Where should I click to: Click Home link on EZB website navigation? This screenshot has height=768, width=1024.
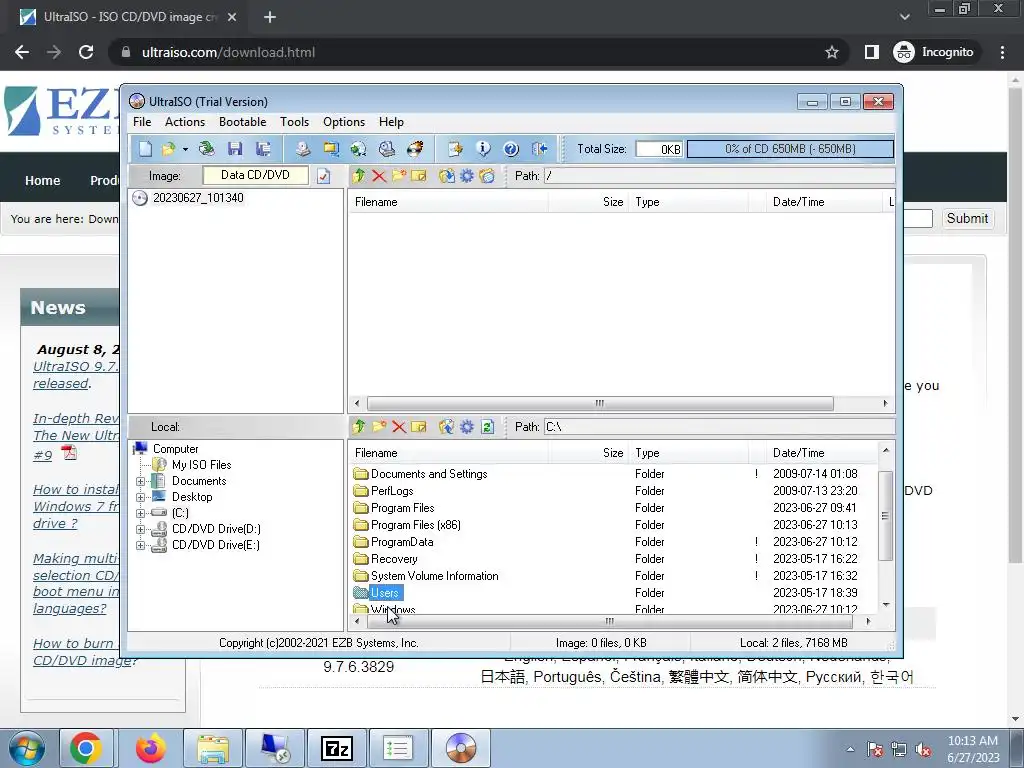tap(42, 181)
